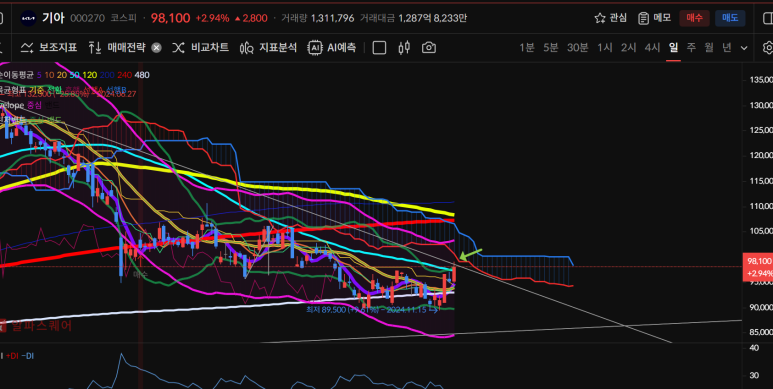
Task: Click the 거래량 1,311,796 volume value
Action: coord(332,18)
